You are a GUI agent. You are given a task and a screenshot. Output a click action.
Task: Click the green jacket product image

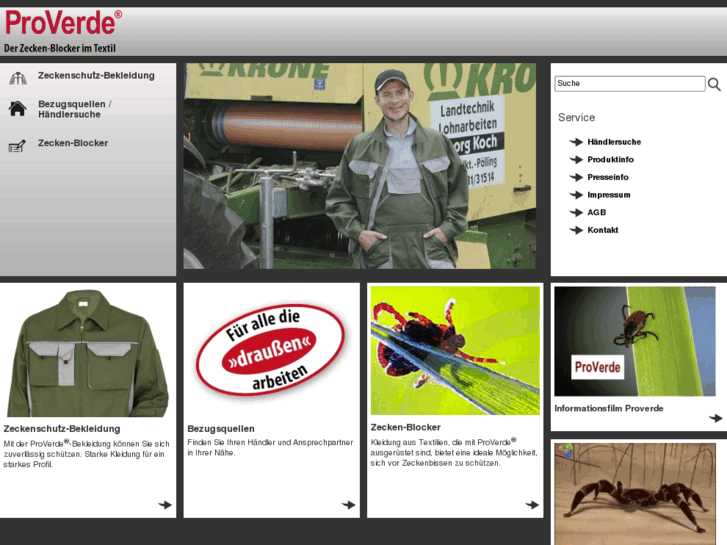pos(88,352)
